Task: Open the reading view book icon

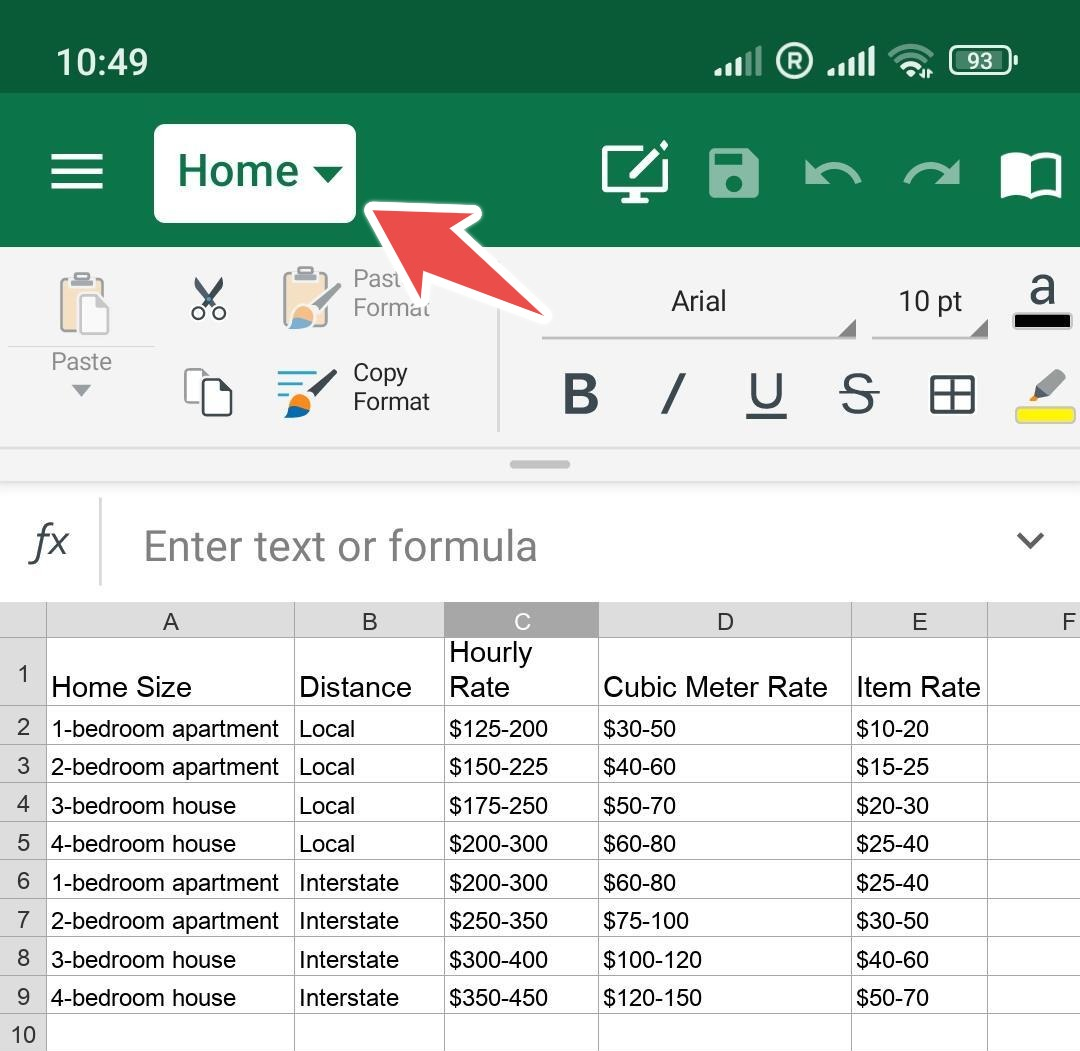Action: pos(1030,175)
